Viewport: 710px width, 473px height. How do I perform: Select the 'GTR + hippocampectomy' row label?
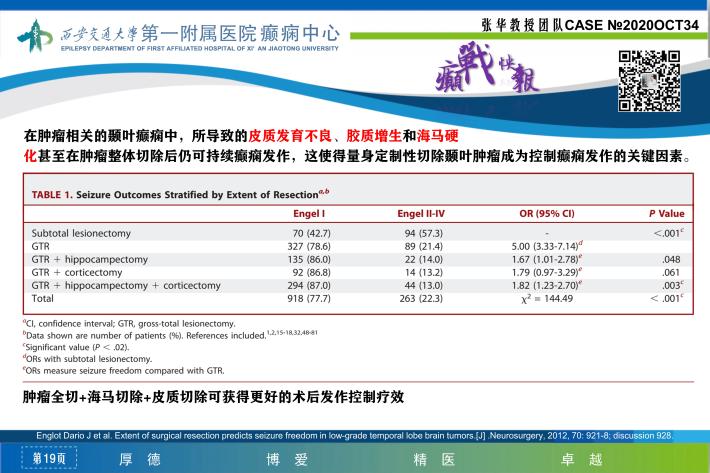90,260
